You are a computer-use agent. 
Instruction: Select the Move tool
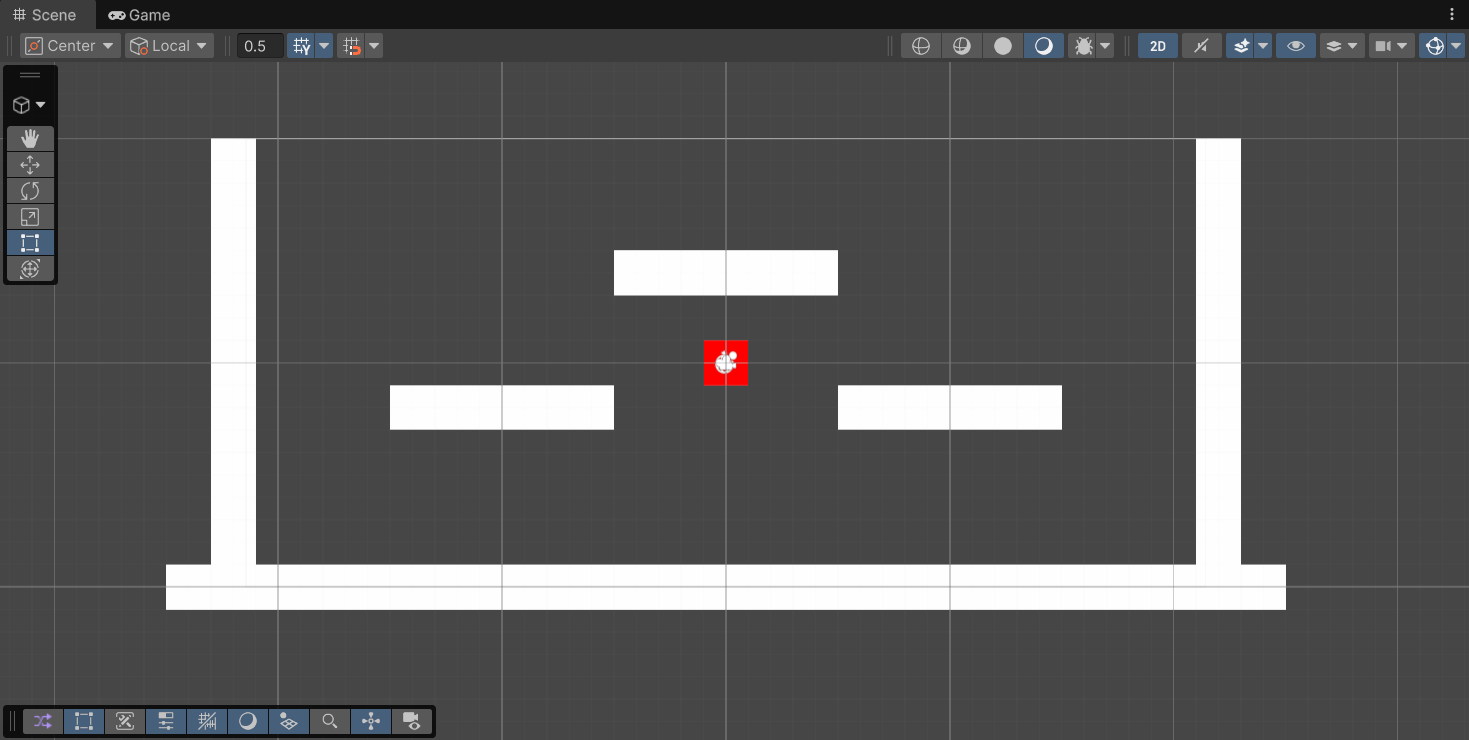pyautogui.click(x=30, y=164)
